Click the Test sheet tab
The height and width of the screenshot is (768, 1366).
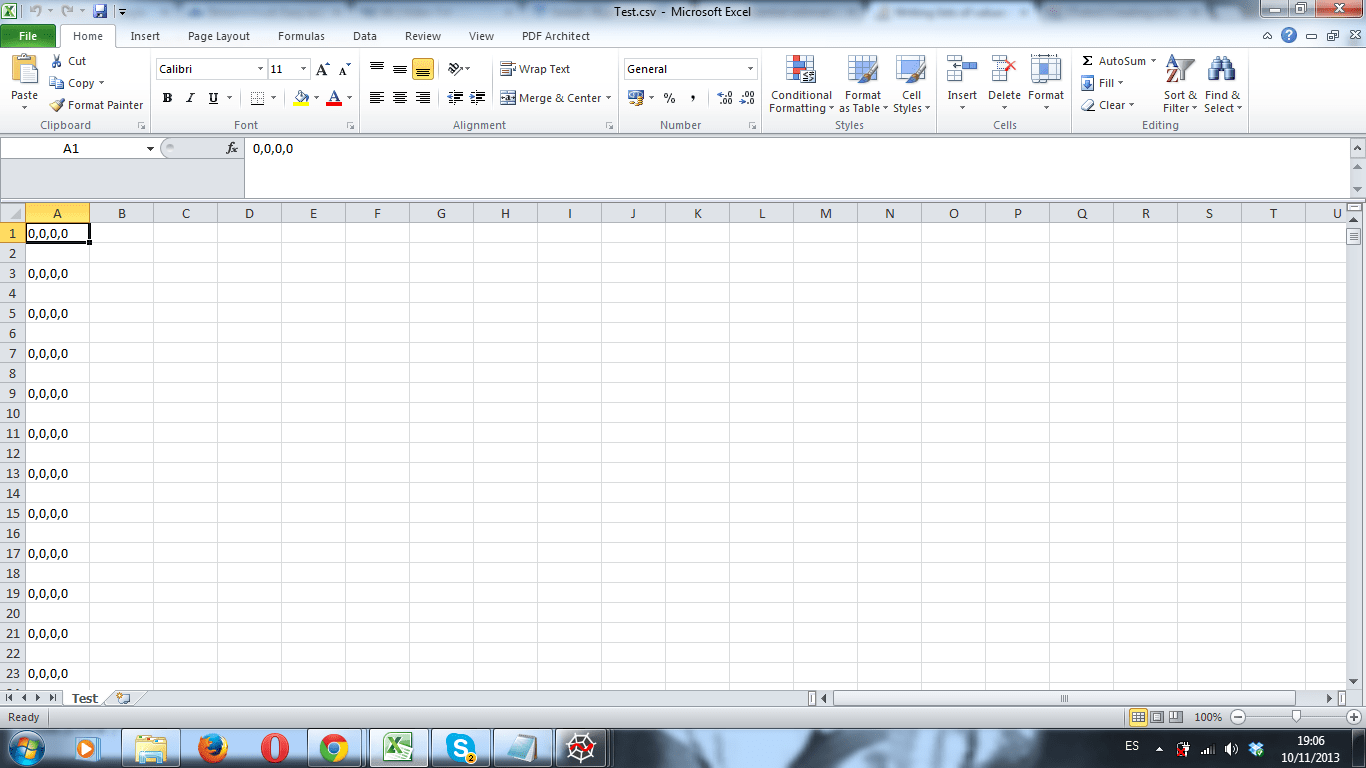[x=84, y=698]
